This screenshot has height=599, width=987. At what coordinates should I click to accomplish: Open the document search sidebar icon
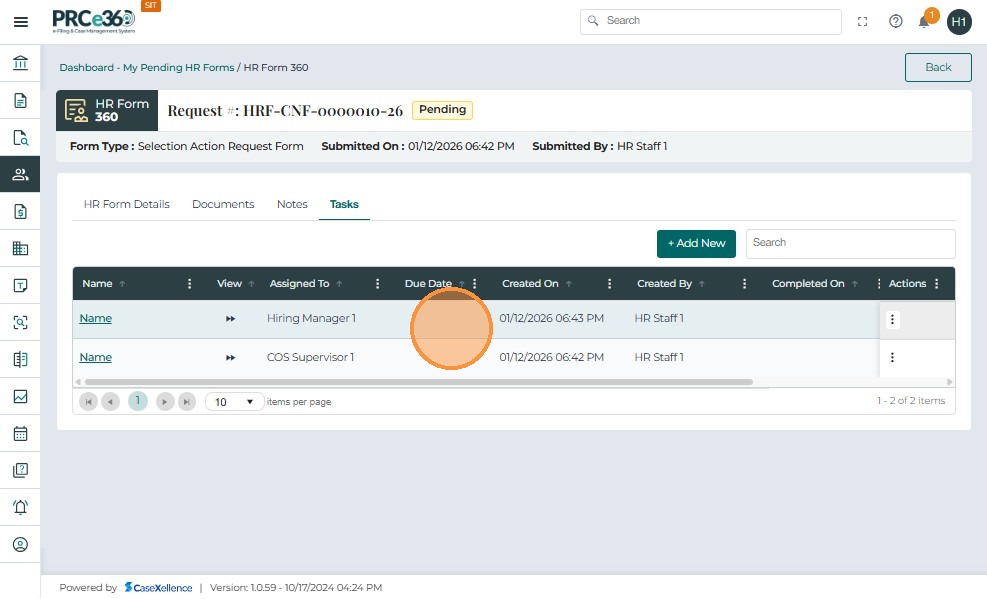[20, 137]
